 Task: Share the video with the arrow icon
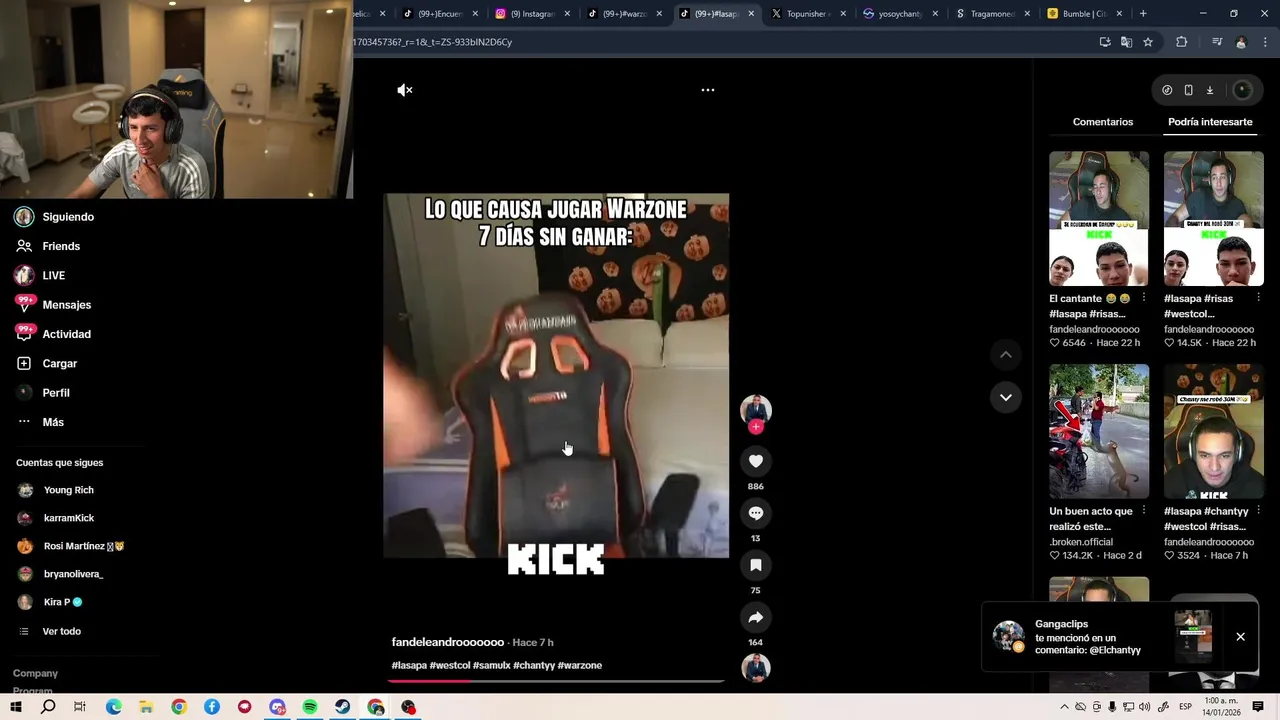tap(756, 617)
